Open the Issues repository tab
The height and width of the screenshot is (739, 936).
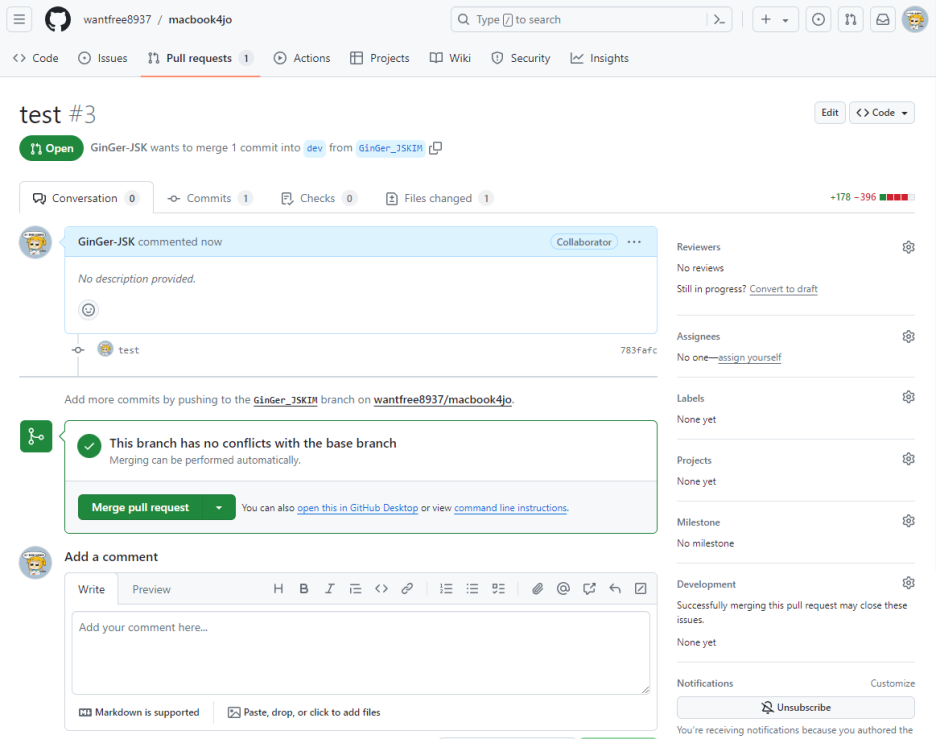pos(103,58)
